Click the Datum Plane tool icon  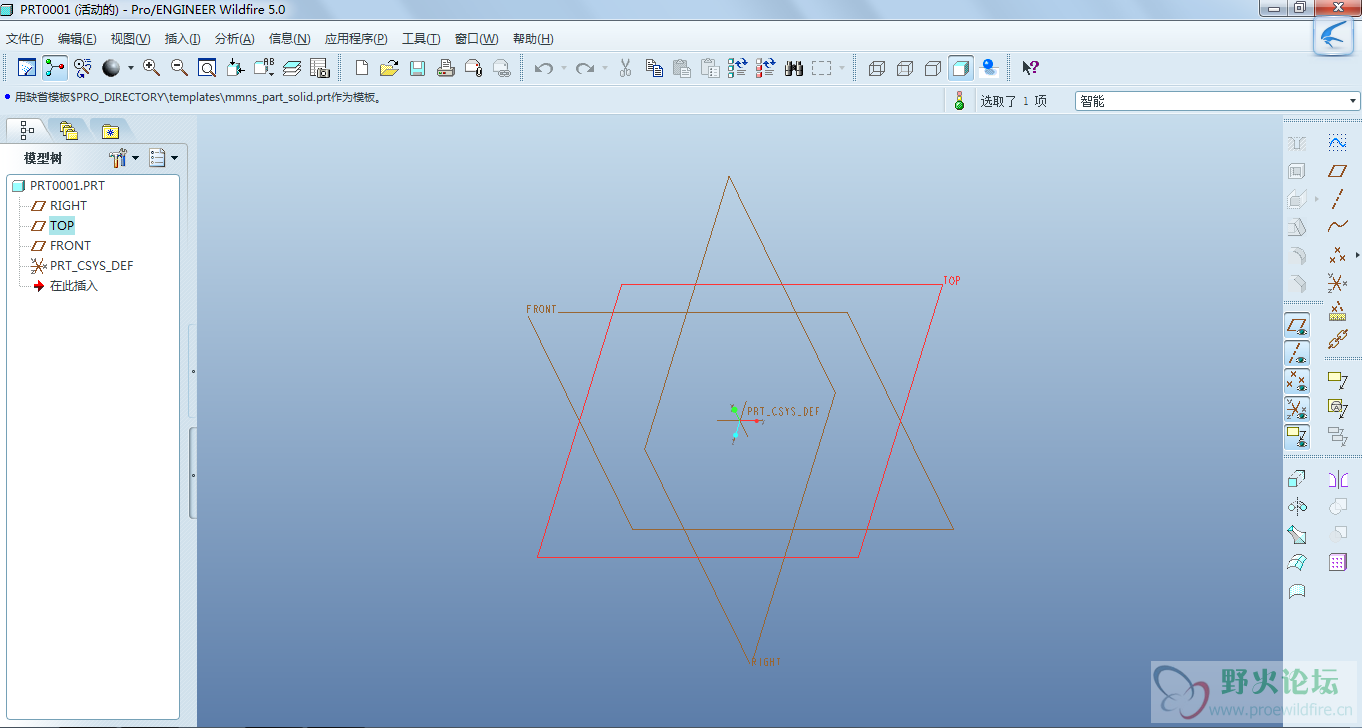1337,171
